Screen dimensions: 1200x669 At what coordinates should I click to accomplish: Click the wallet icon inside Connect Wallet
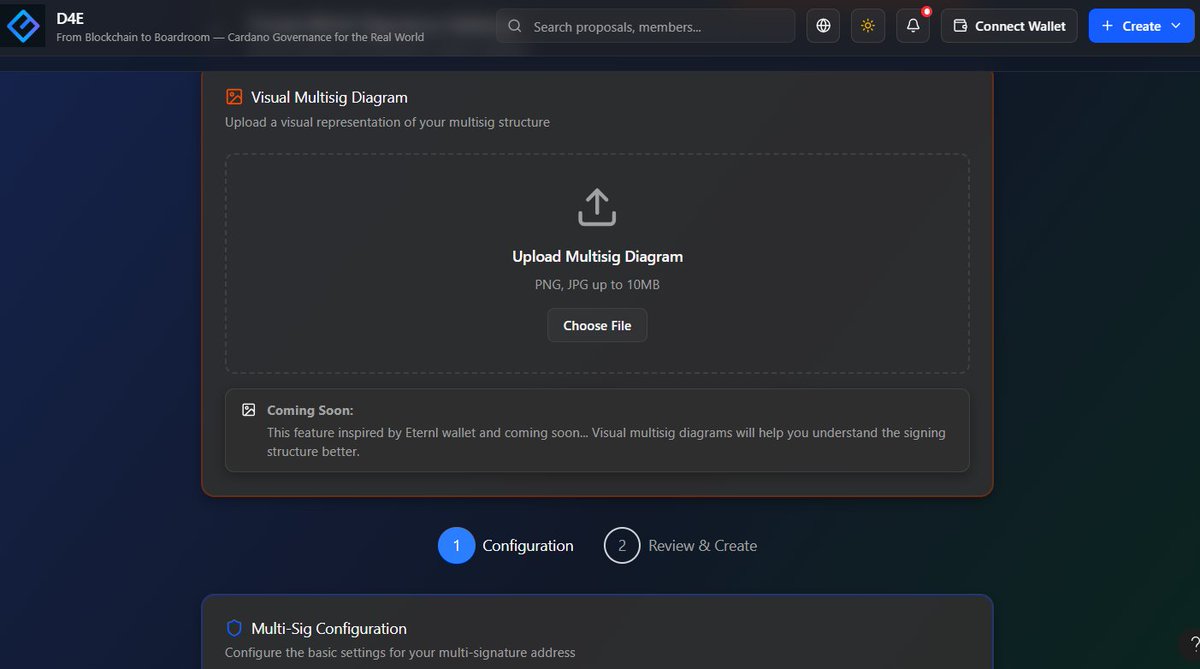pyautogui.click(x=961, y=25)
